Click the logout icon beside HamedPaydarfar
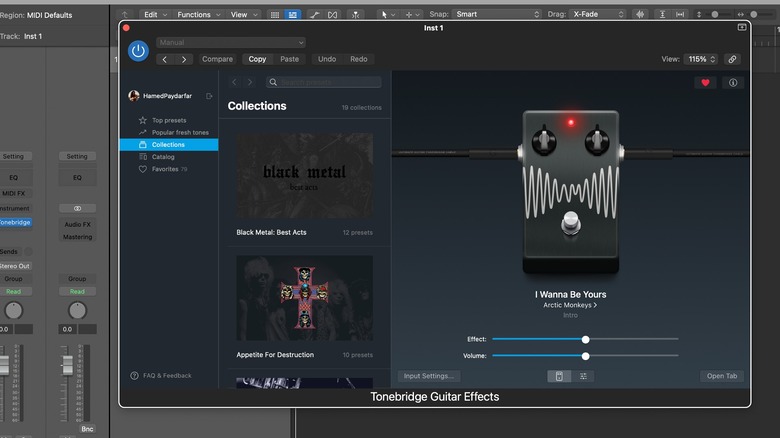The image size is (780, 438). (x=209, y=96)
